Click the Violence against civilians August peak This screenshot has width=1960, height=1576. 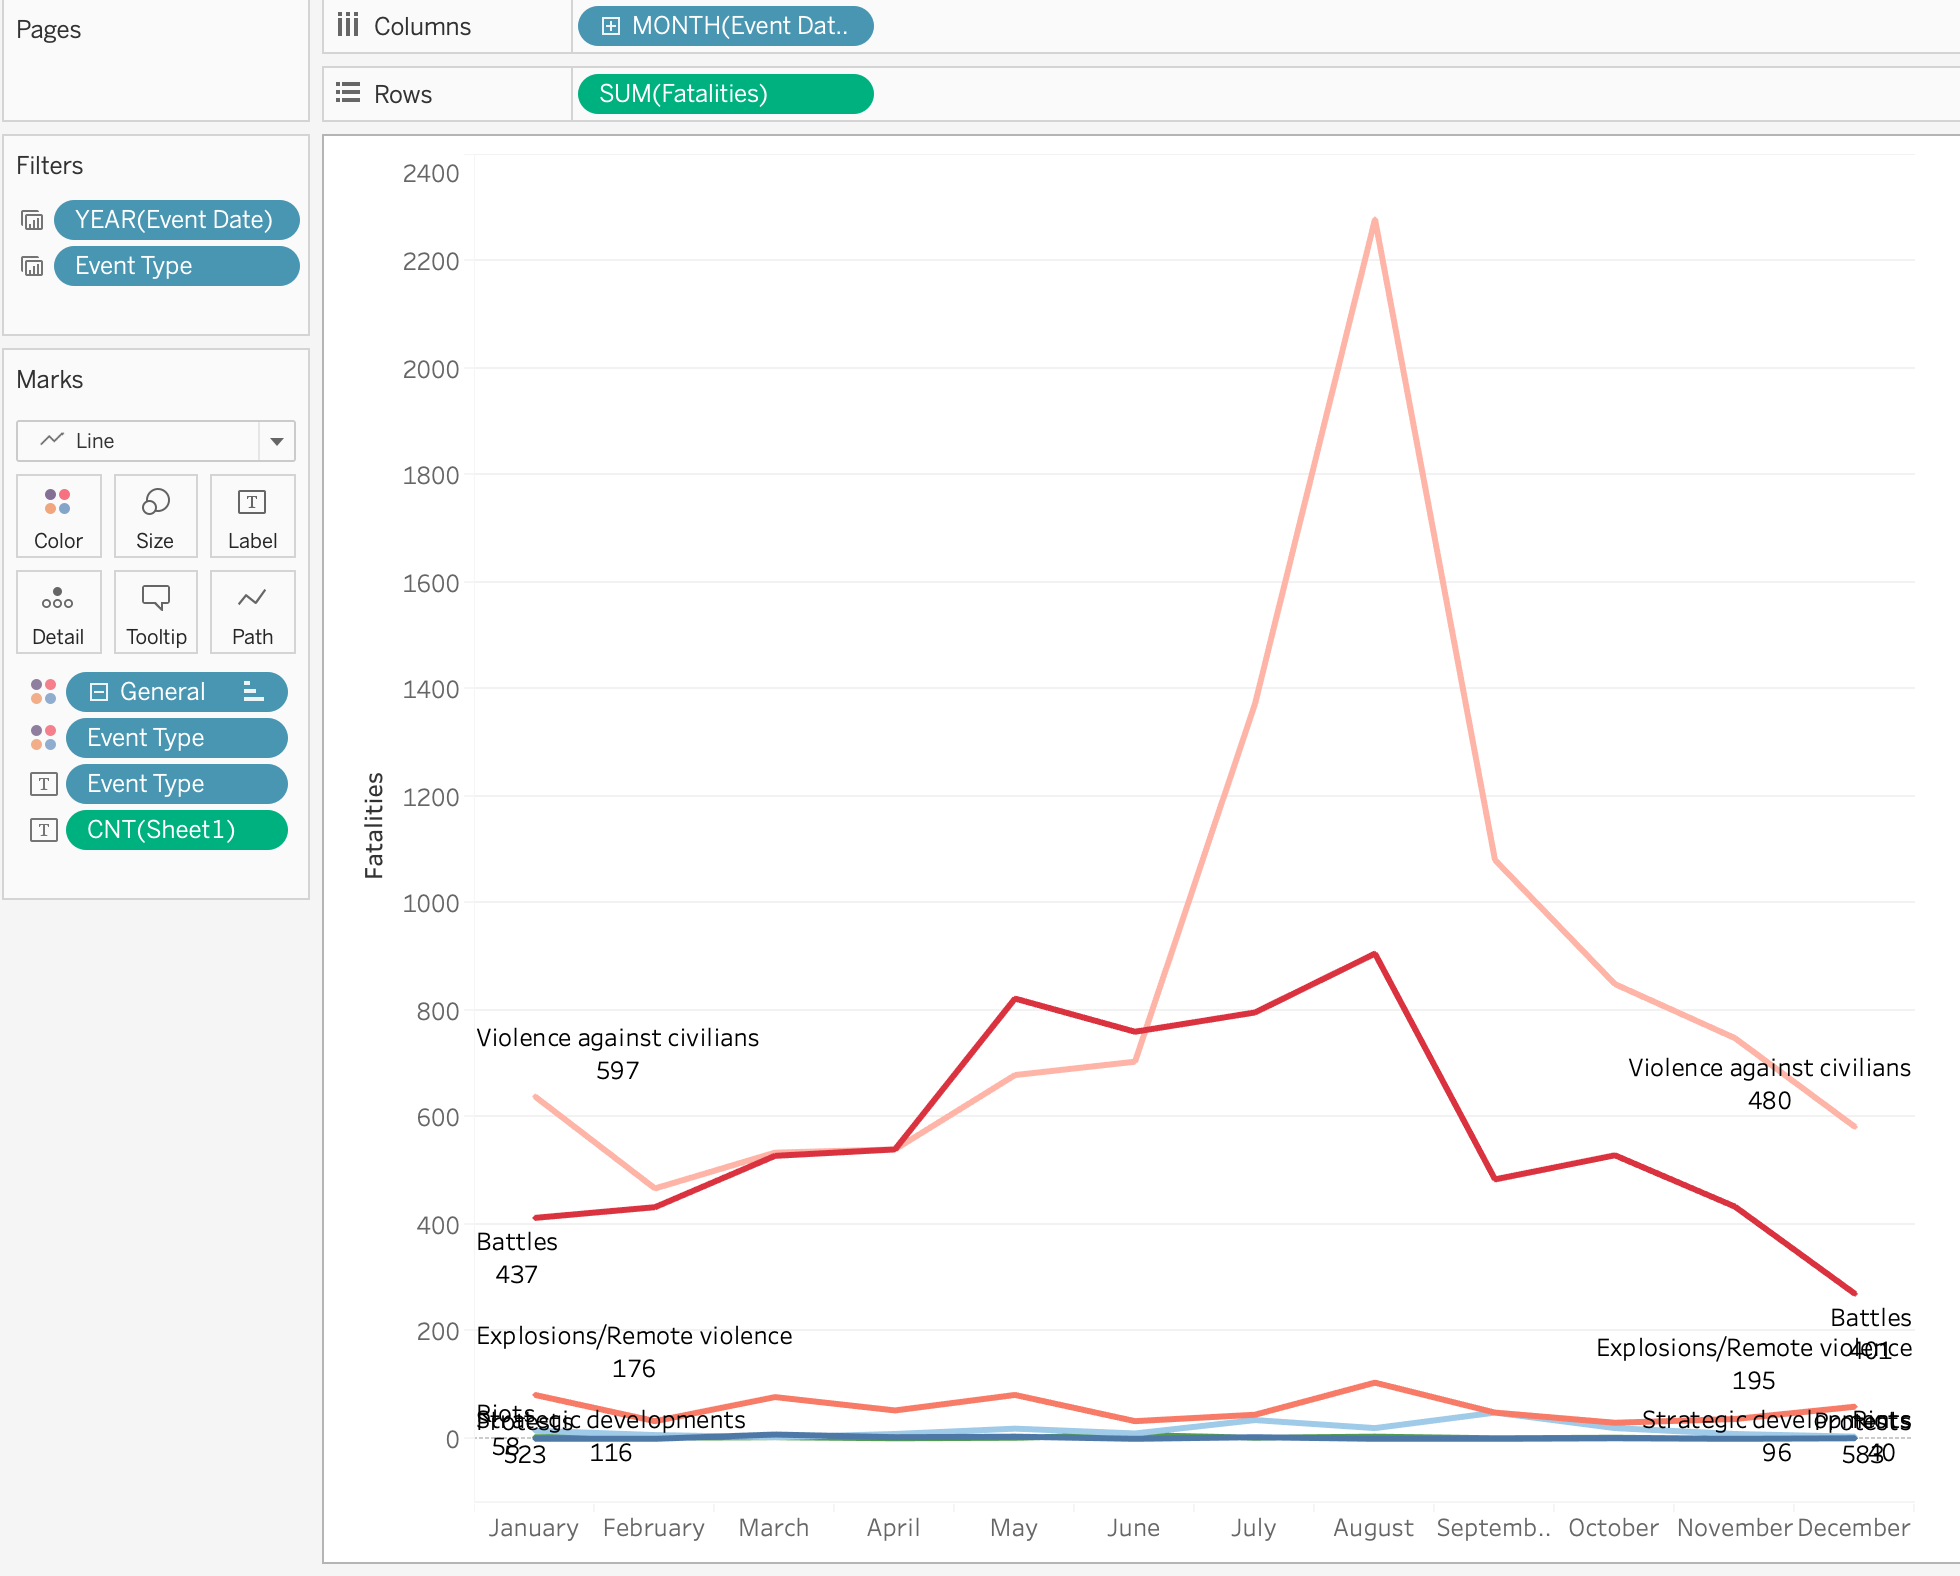(1375, 221)
